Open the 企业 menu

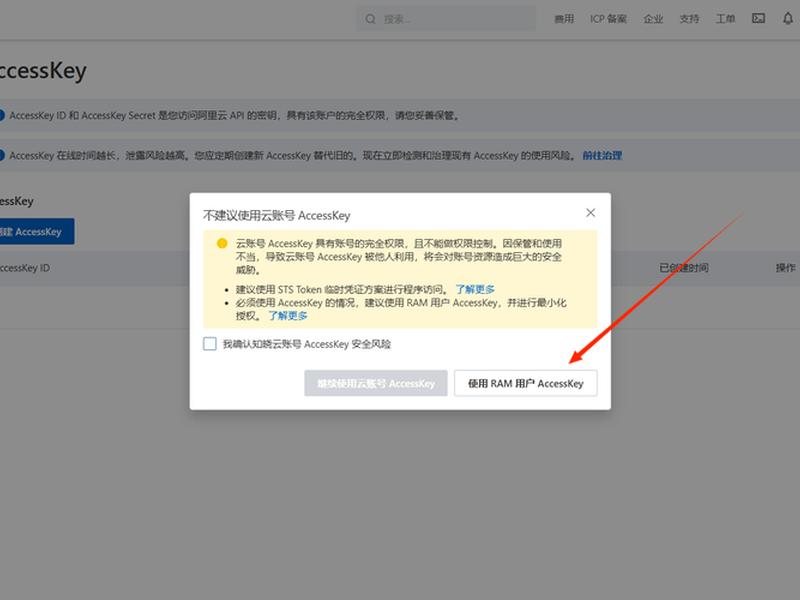[653, 19]
